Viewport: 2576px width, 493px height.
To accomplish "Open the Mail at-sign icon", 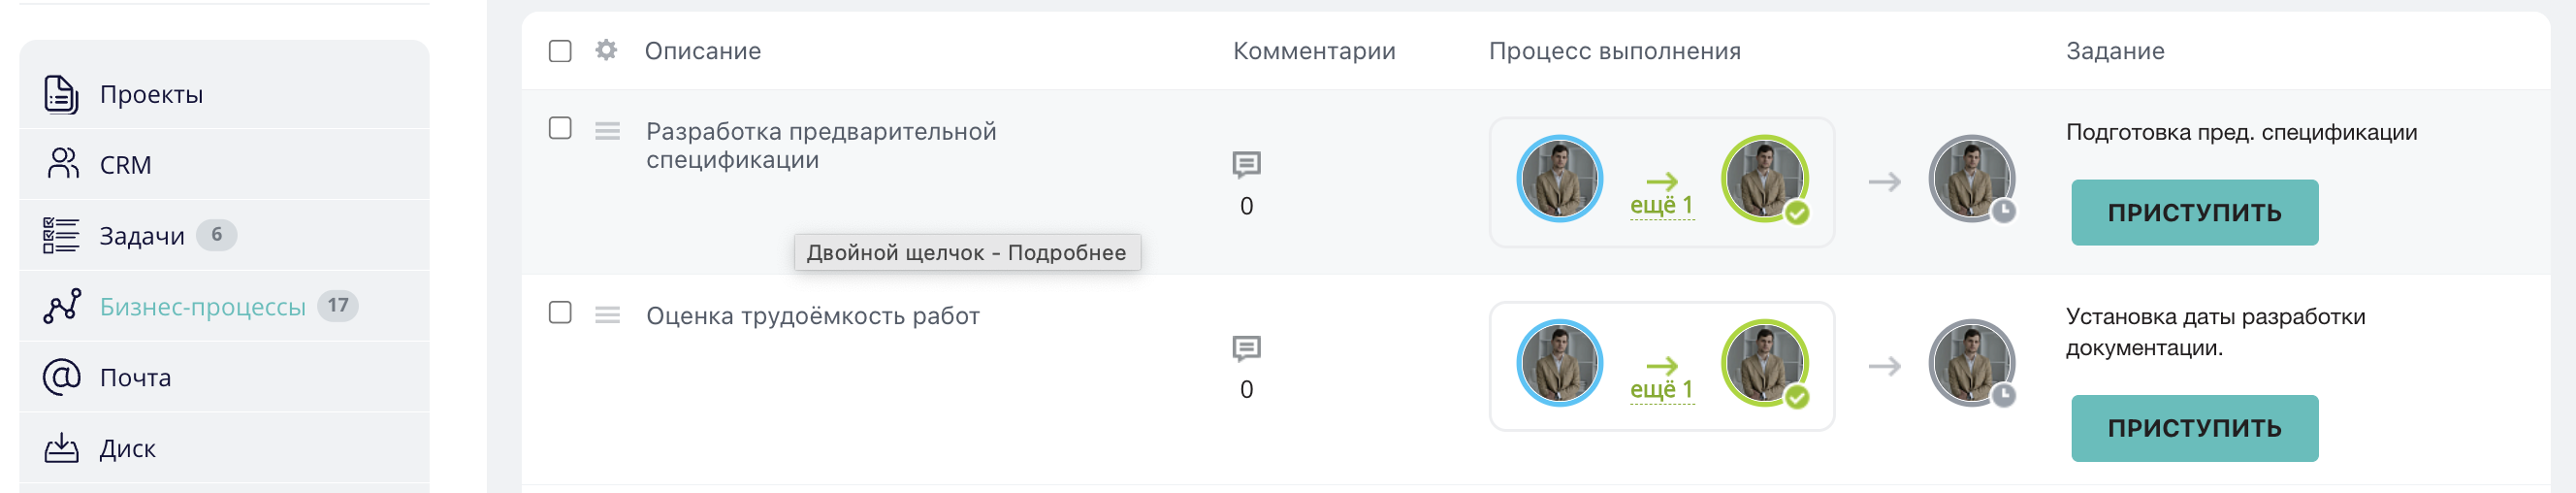I will coord(61,377).
